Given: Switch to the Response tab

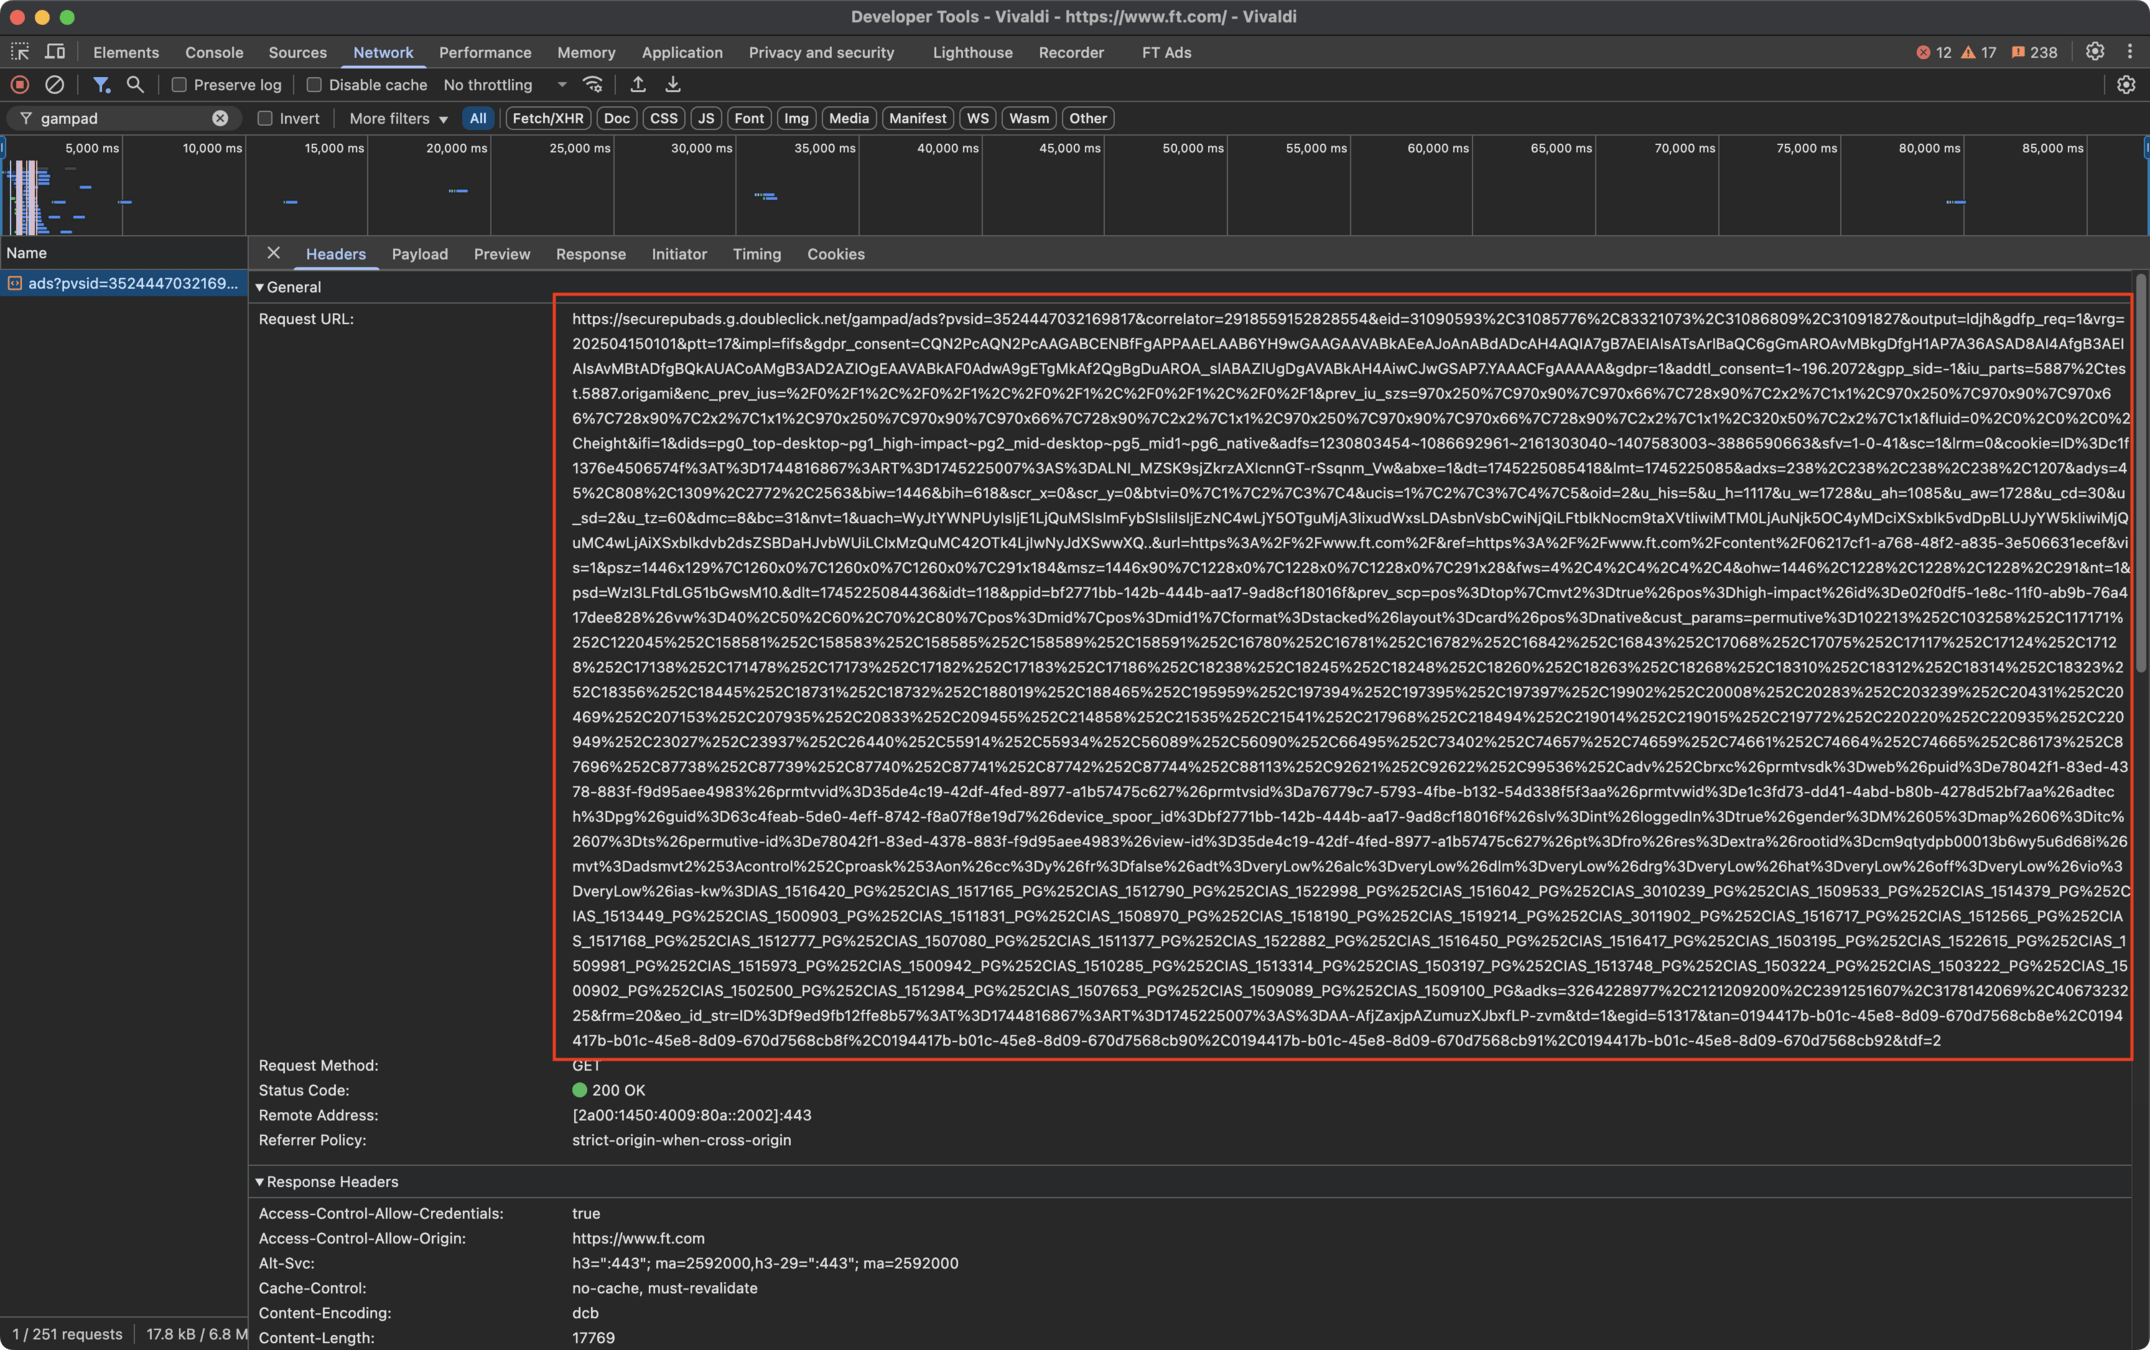Looking at the screenshot, I should pyautogui.click(x=591, y=254).
